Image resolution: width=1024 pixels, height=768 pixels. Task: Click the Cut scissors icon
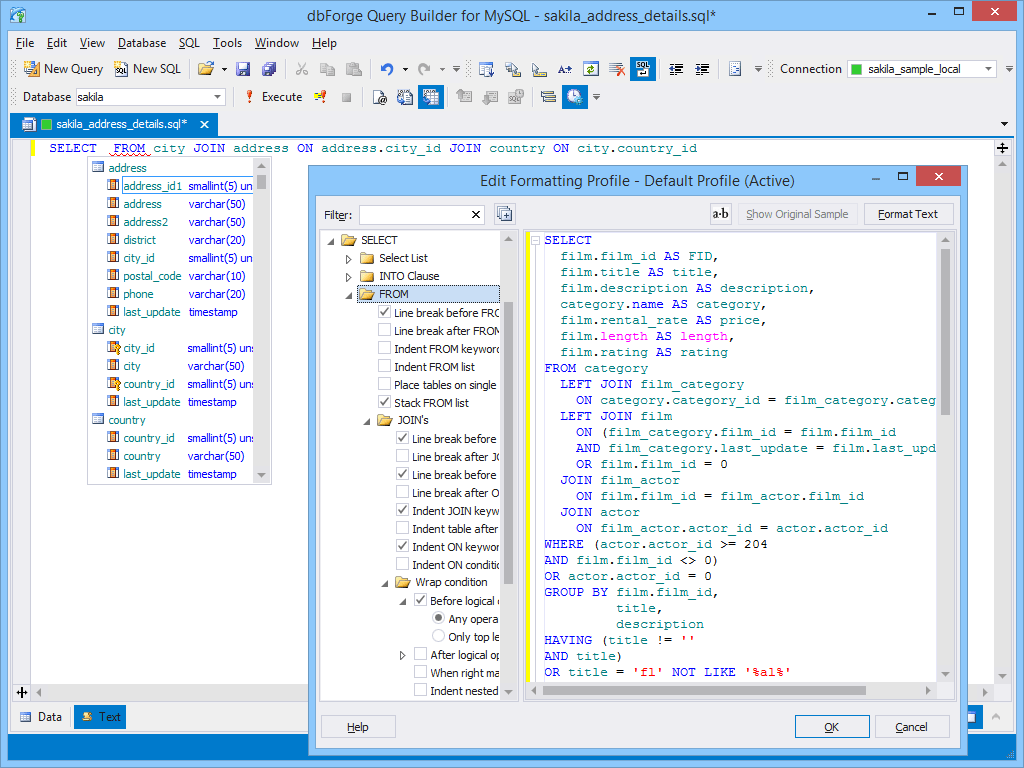click(302, 69)
